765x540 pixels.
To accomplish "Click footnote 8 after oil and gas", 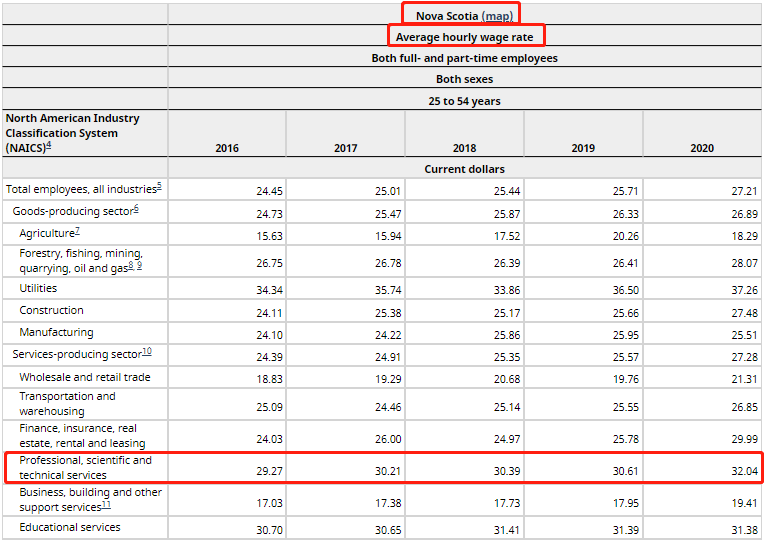I will (130, 265).
